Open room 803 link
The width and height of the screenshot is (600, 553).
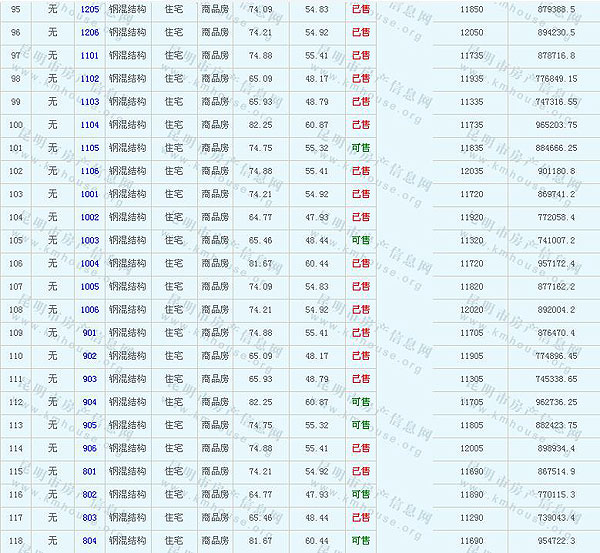click(x=89, y=517)
